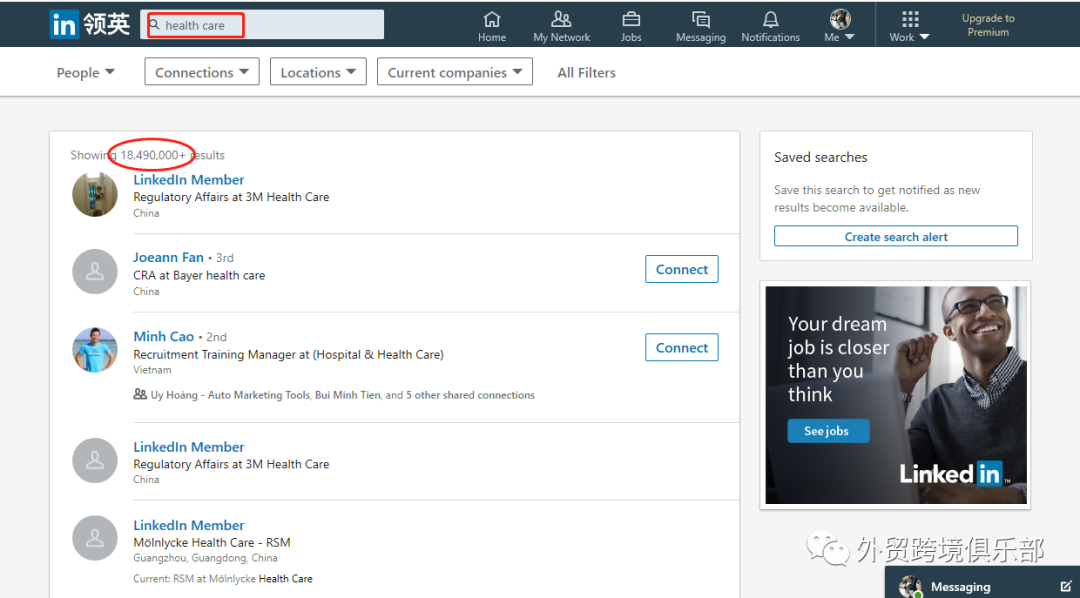Click placeholder avatar of Mölnlycke Health Care member
The height and width of the screenshot is (598, 1080).
[x=95, y=538]
